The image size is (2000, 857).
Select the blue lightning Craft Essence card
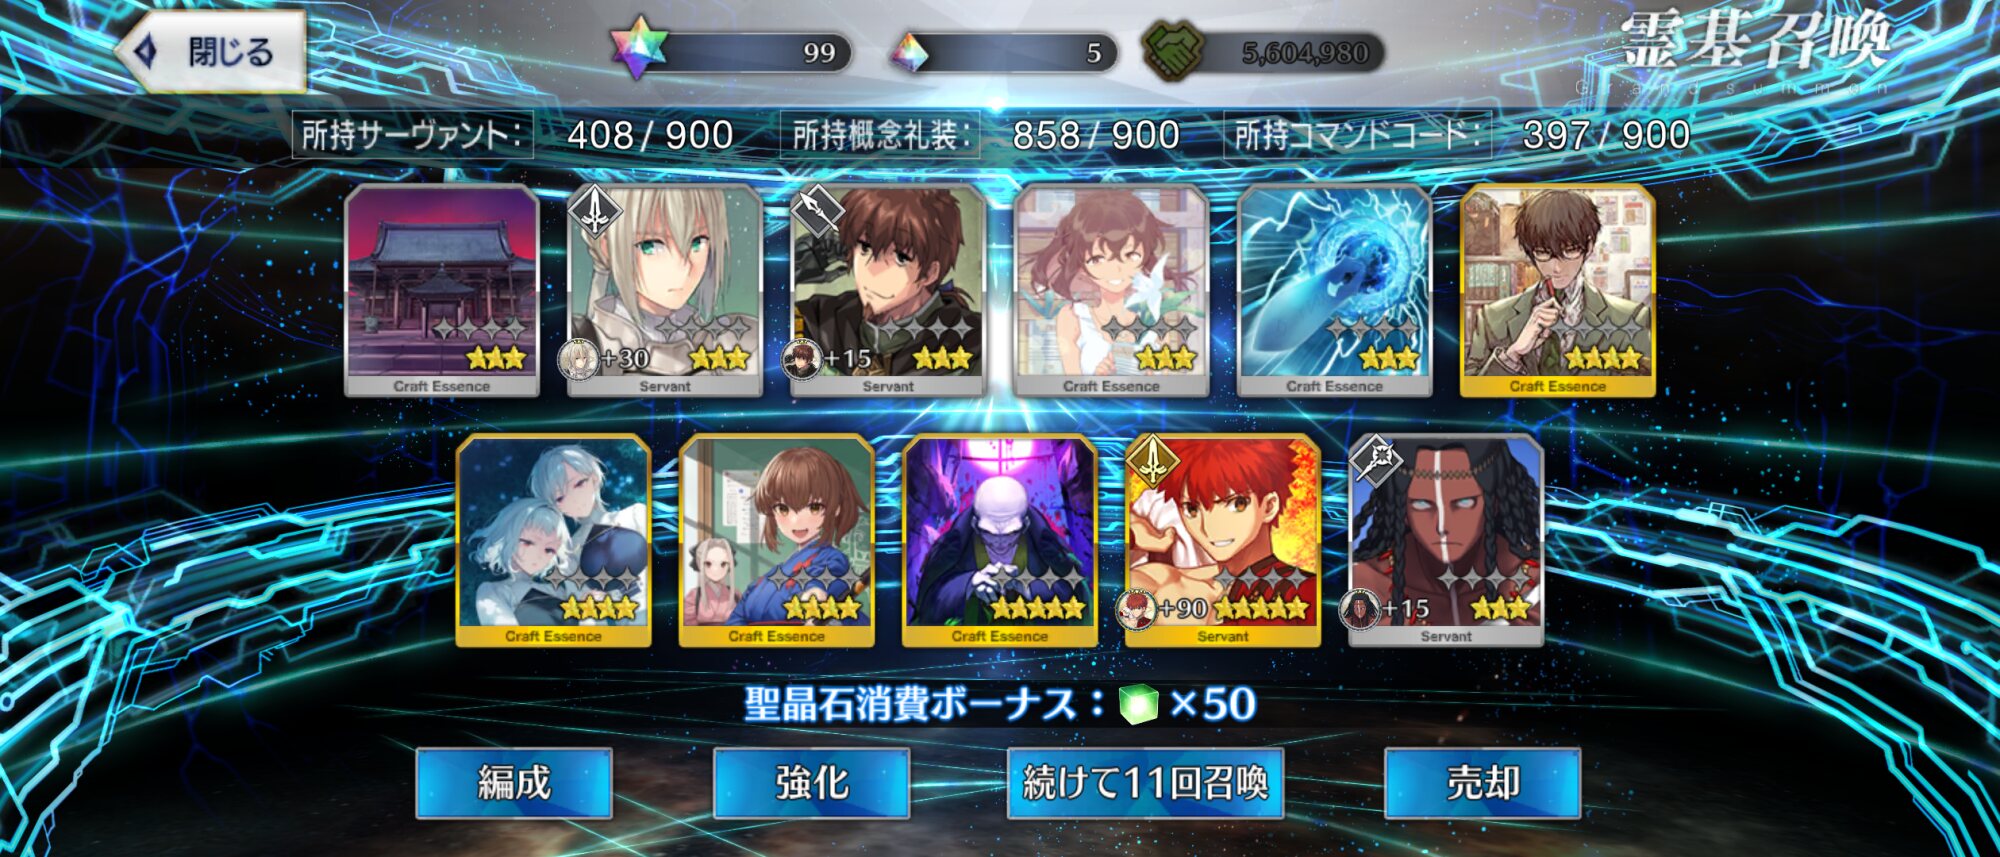tap(1335, 291)
